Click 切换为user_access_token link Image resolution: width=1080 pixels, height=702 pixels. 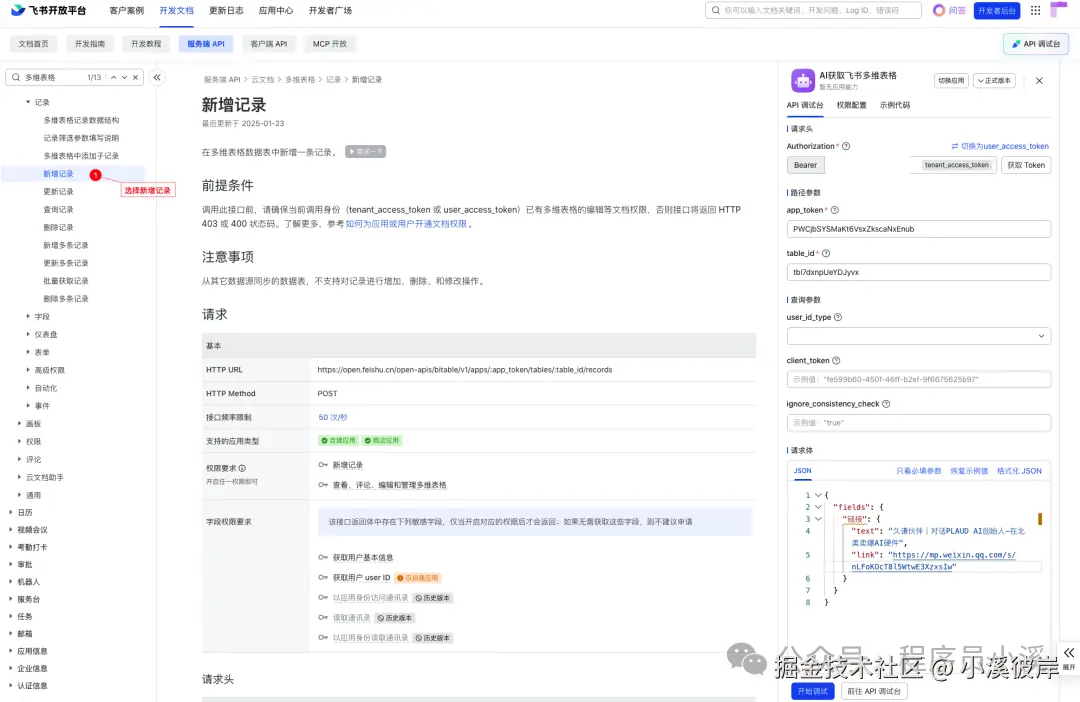(x=1000, y=146)
